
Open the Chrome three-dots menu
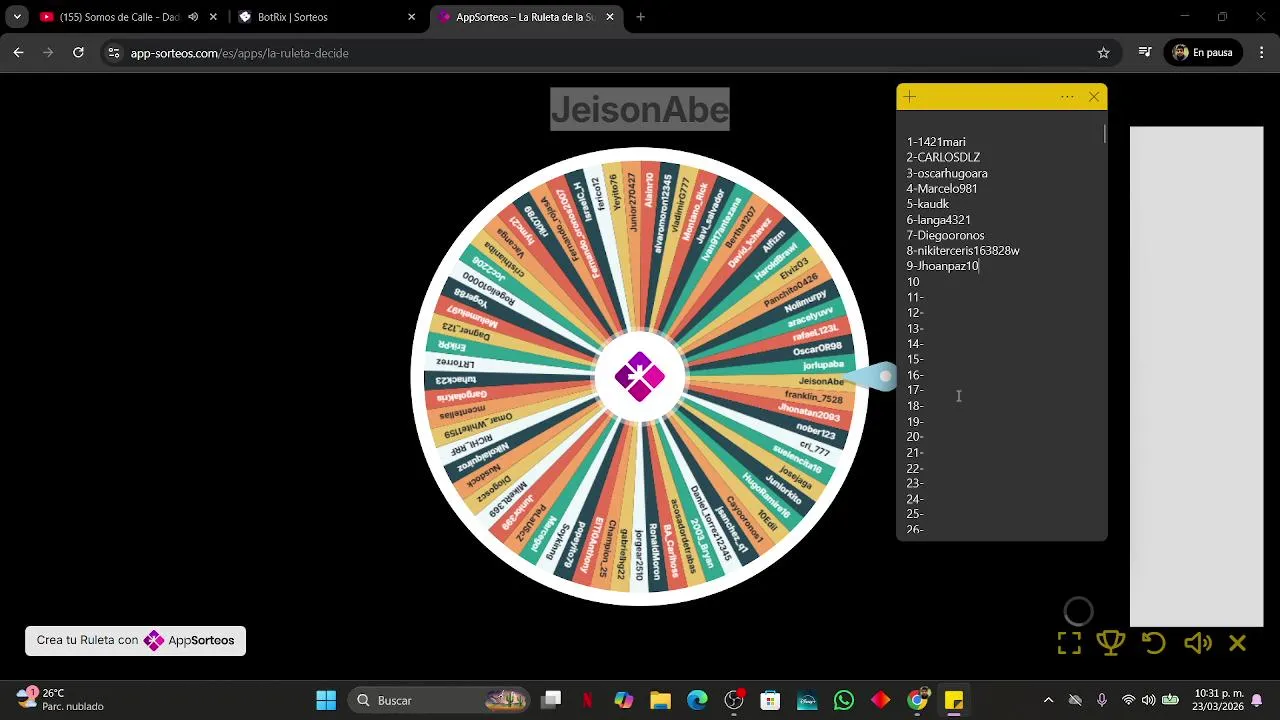click(1262, 53)
